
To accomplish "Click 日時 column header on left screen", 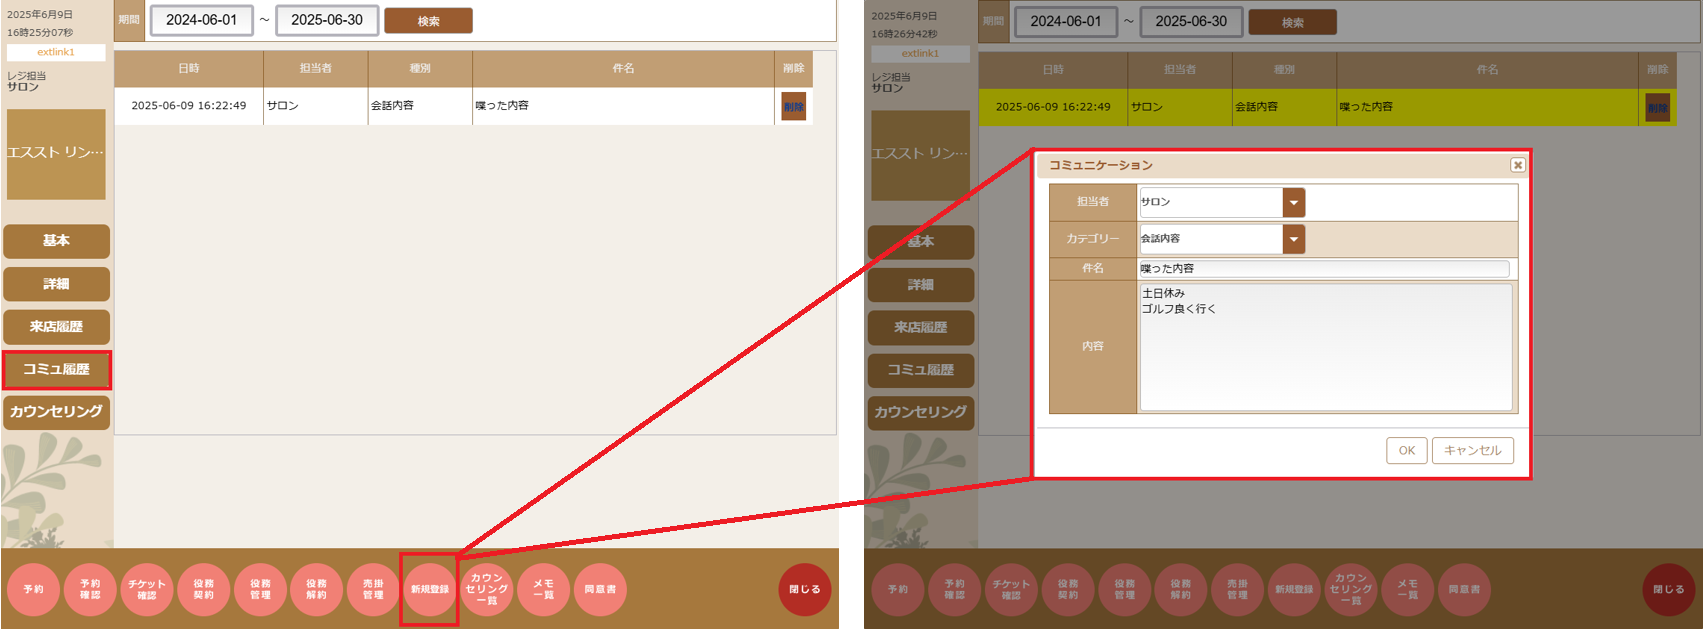I will tap(189, 68).
